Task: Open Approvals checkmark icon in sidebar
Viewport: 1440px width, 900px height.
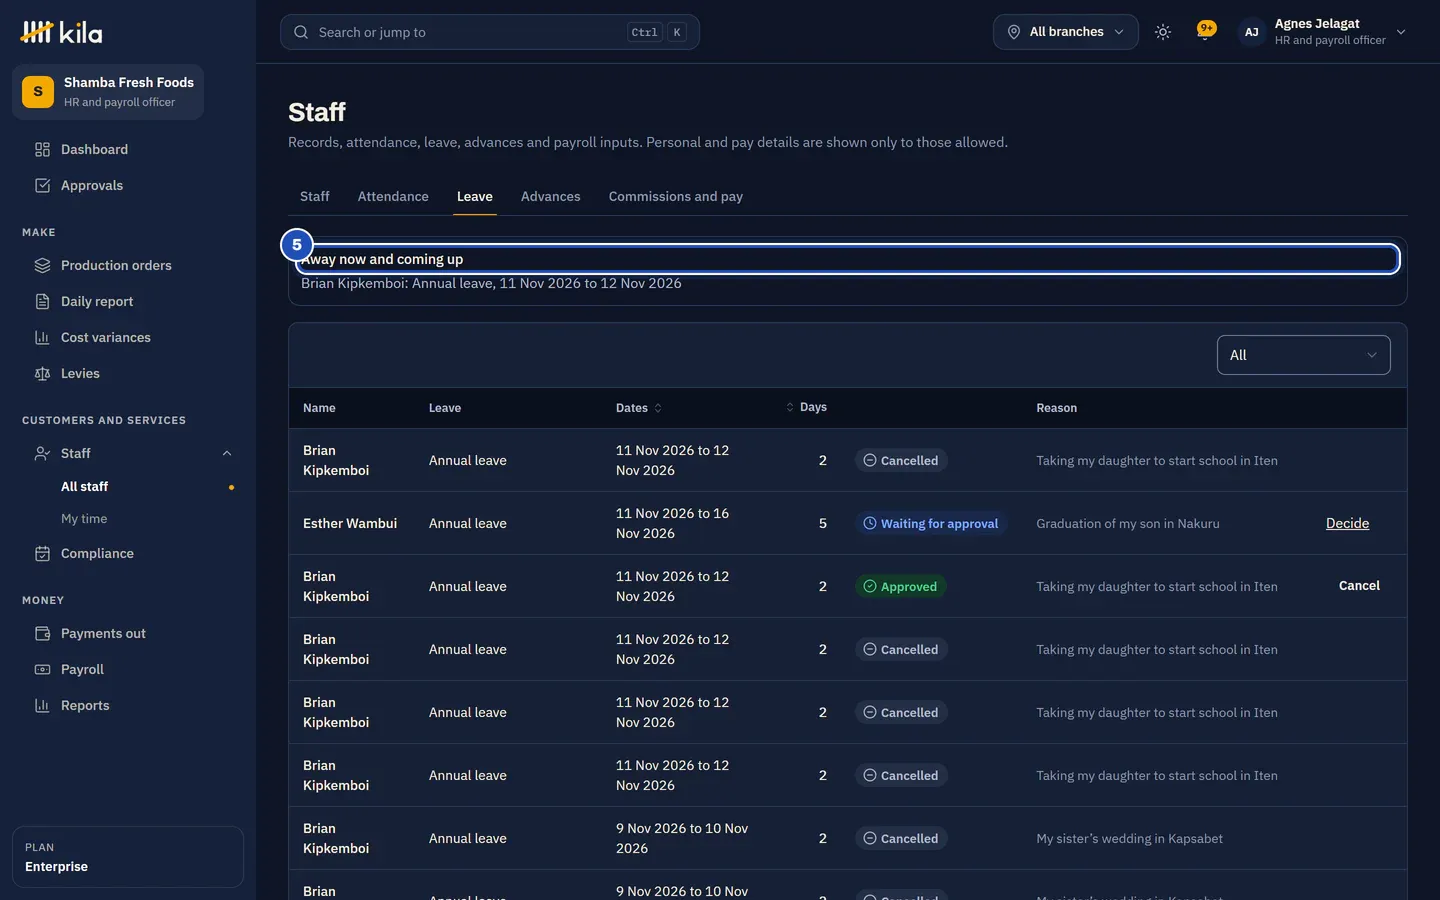Action: coord(42,186)
